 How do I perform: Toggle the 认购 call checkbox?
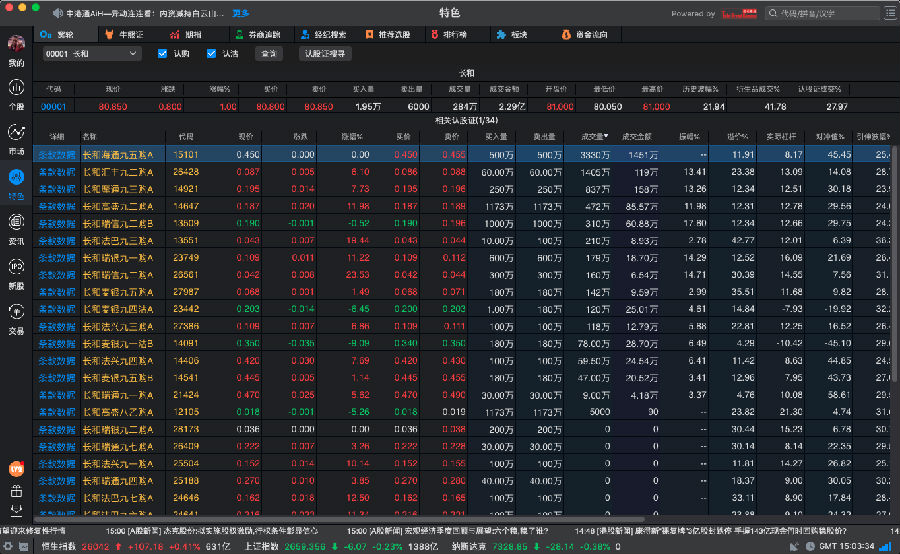click(162, 53)
